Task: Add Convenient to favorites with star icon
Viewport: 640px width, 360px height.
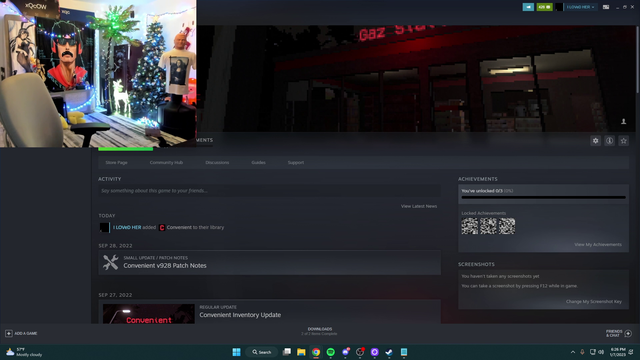Action: tap(623, 141)
